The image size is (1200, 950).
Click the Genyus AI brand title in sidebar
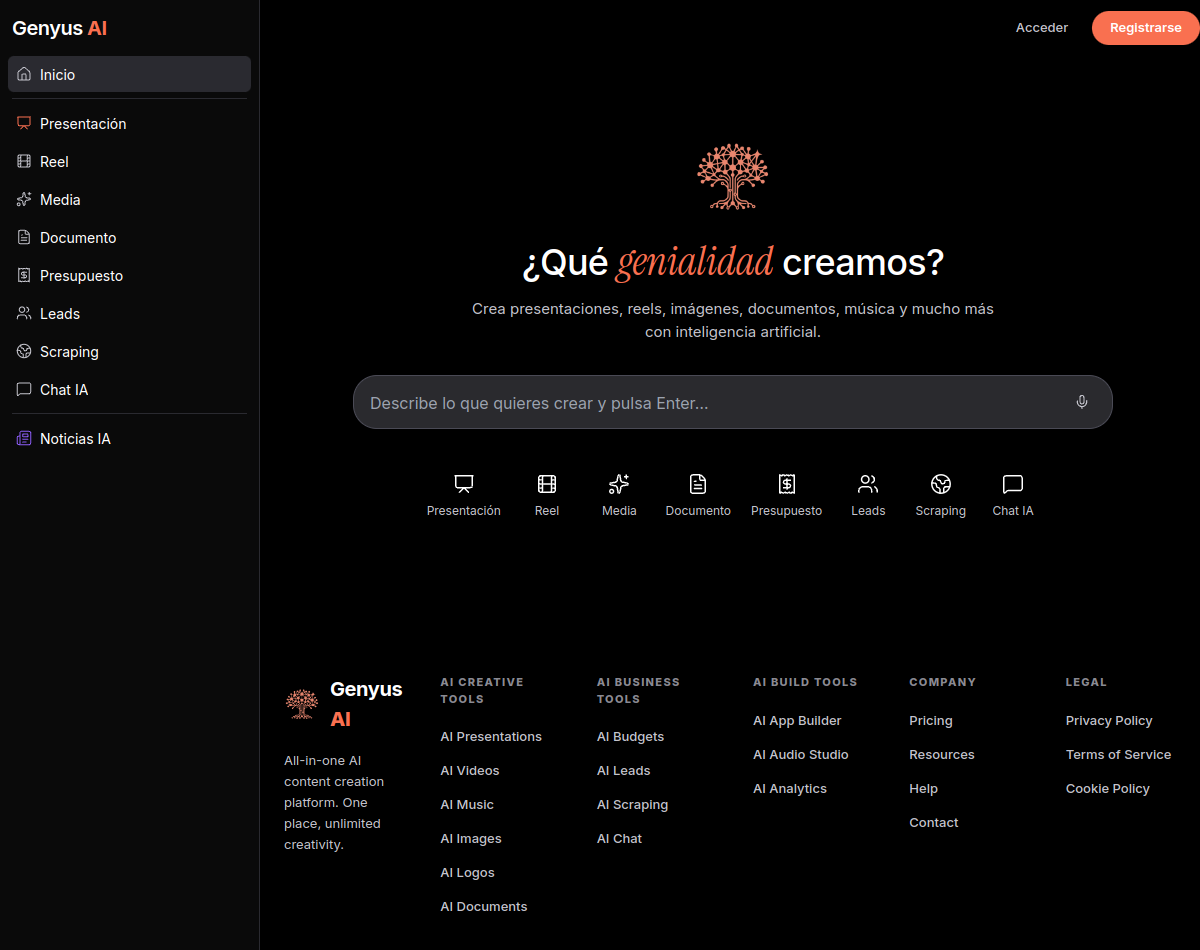coord(60,28)
